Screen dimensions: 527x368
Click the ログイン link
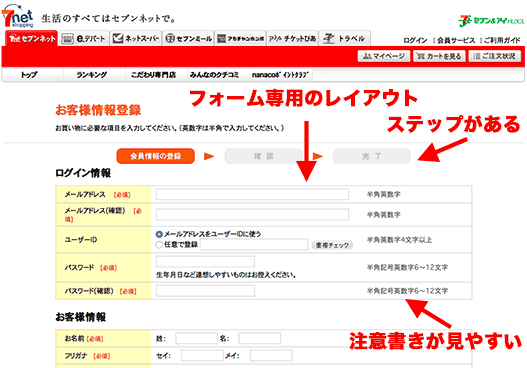click(415, 40)
